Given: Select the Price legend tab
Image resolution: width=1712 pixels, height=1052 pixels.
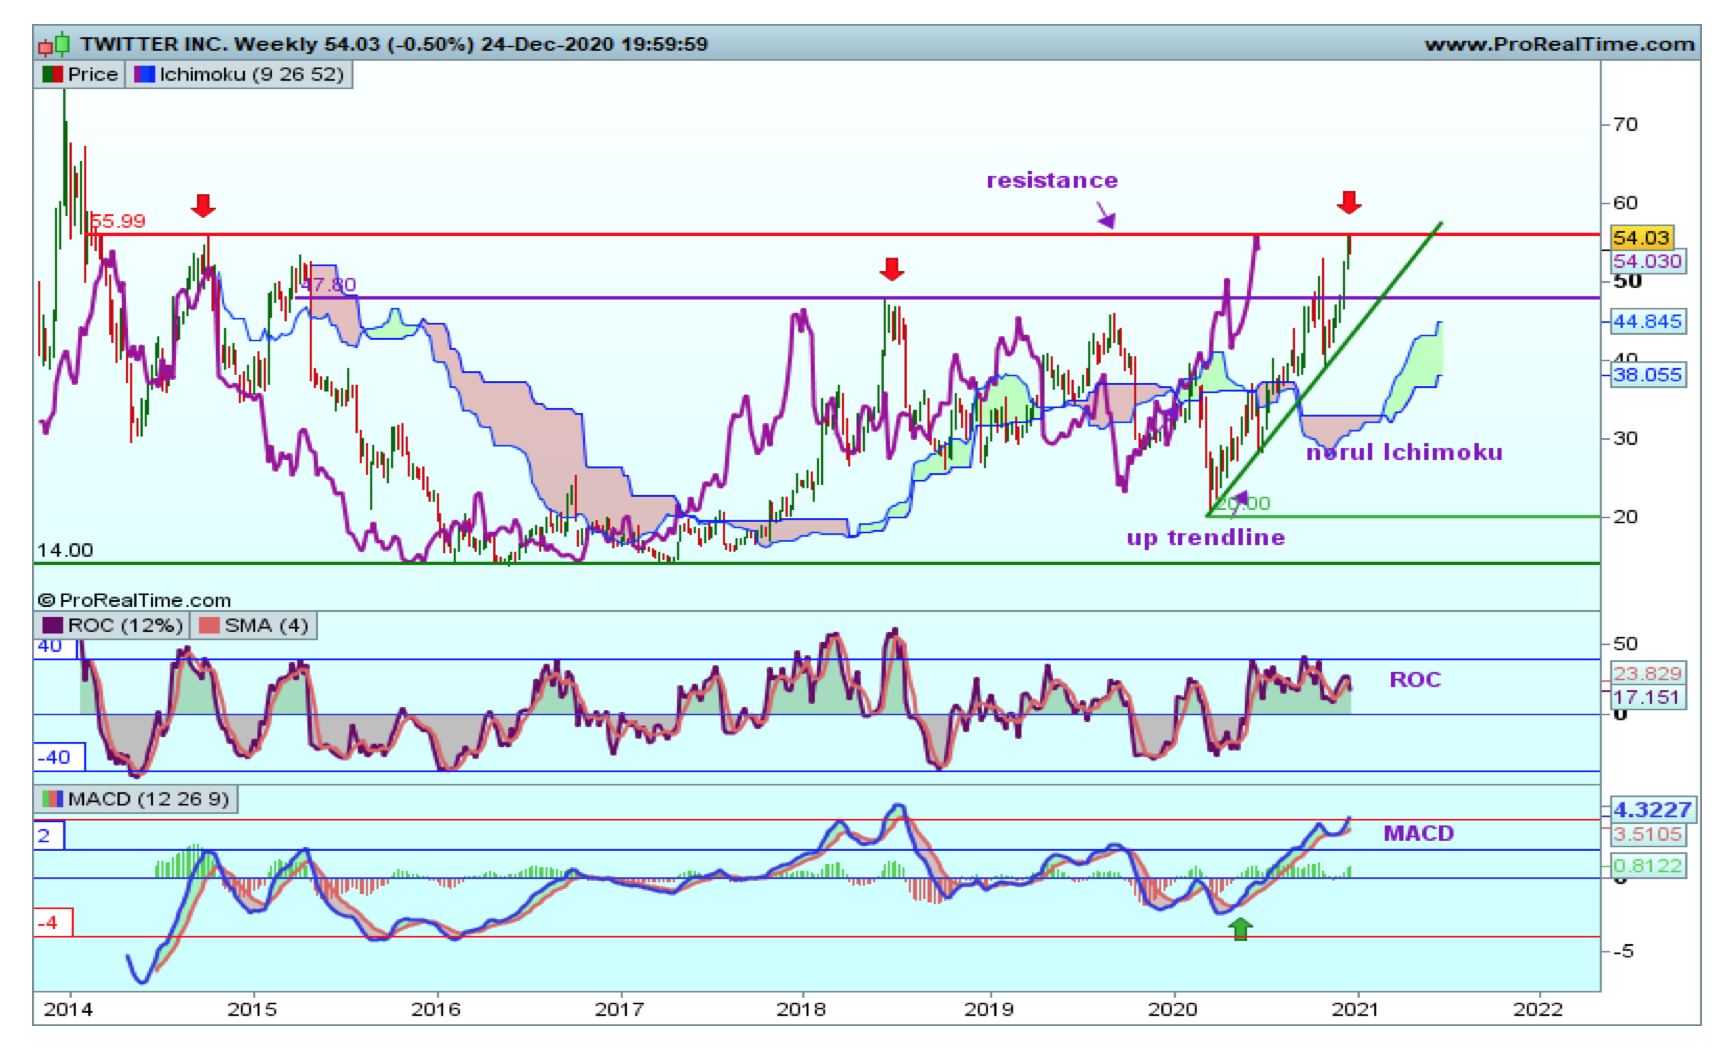Looking at the screenshot, I should (x=80, y=74).
